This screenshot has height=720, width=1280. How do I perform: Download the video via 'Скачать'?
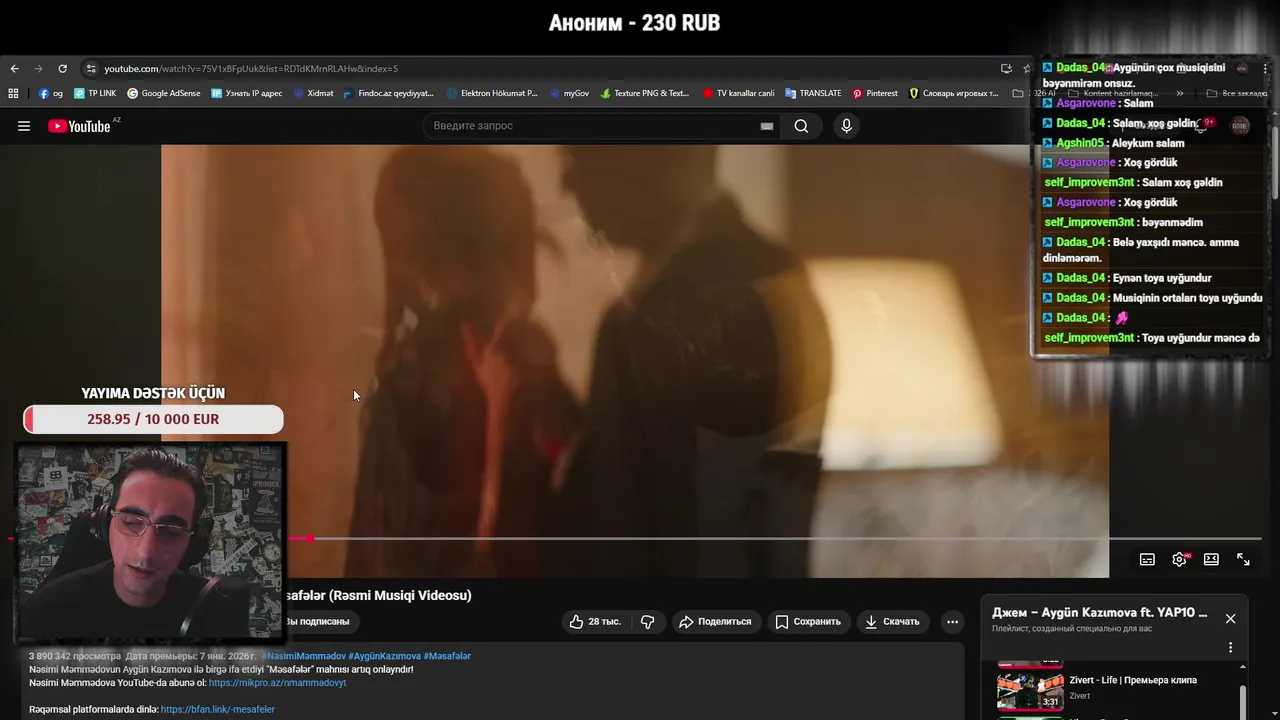click(x=892, y=621)
